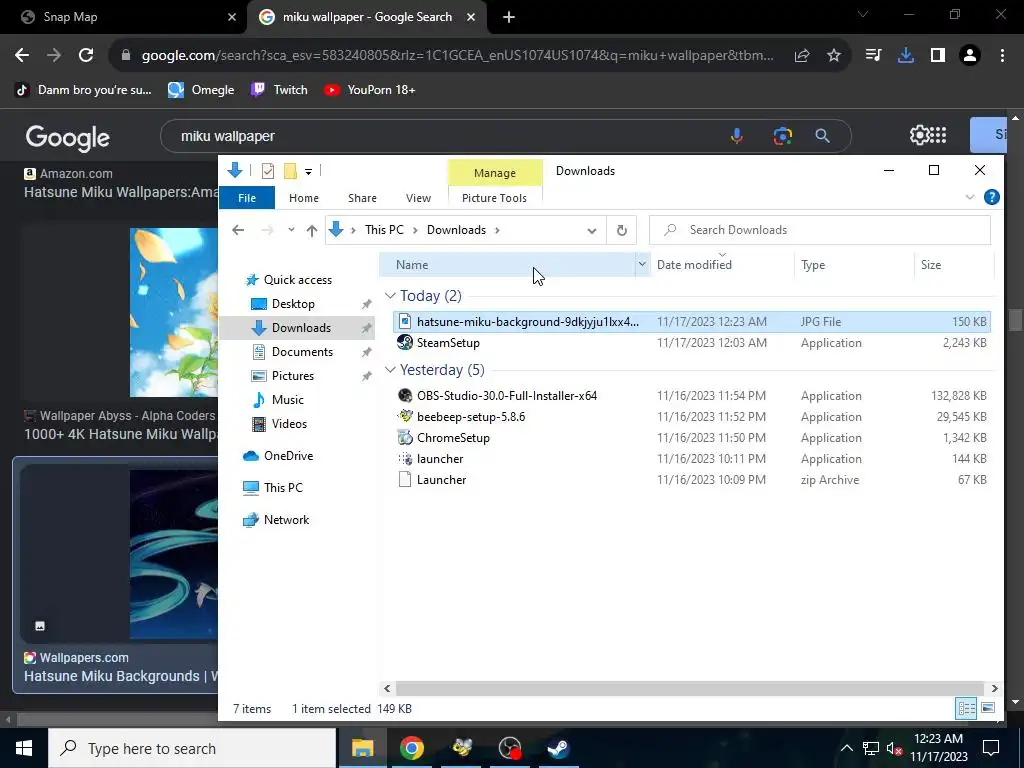This screenshot has width=1024, height=768.
Task: Start Google voice search microphone
Action: 737,136
